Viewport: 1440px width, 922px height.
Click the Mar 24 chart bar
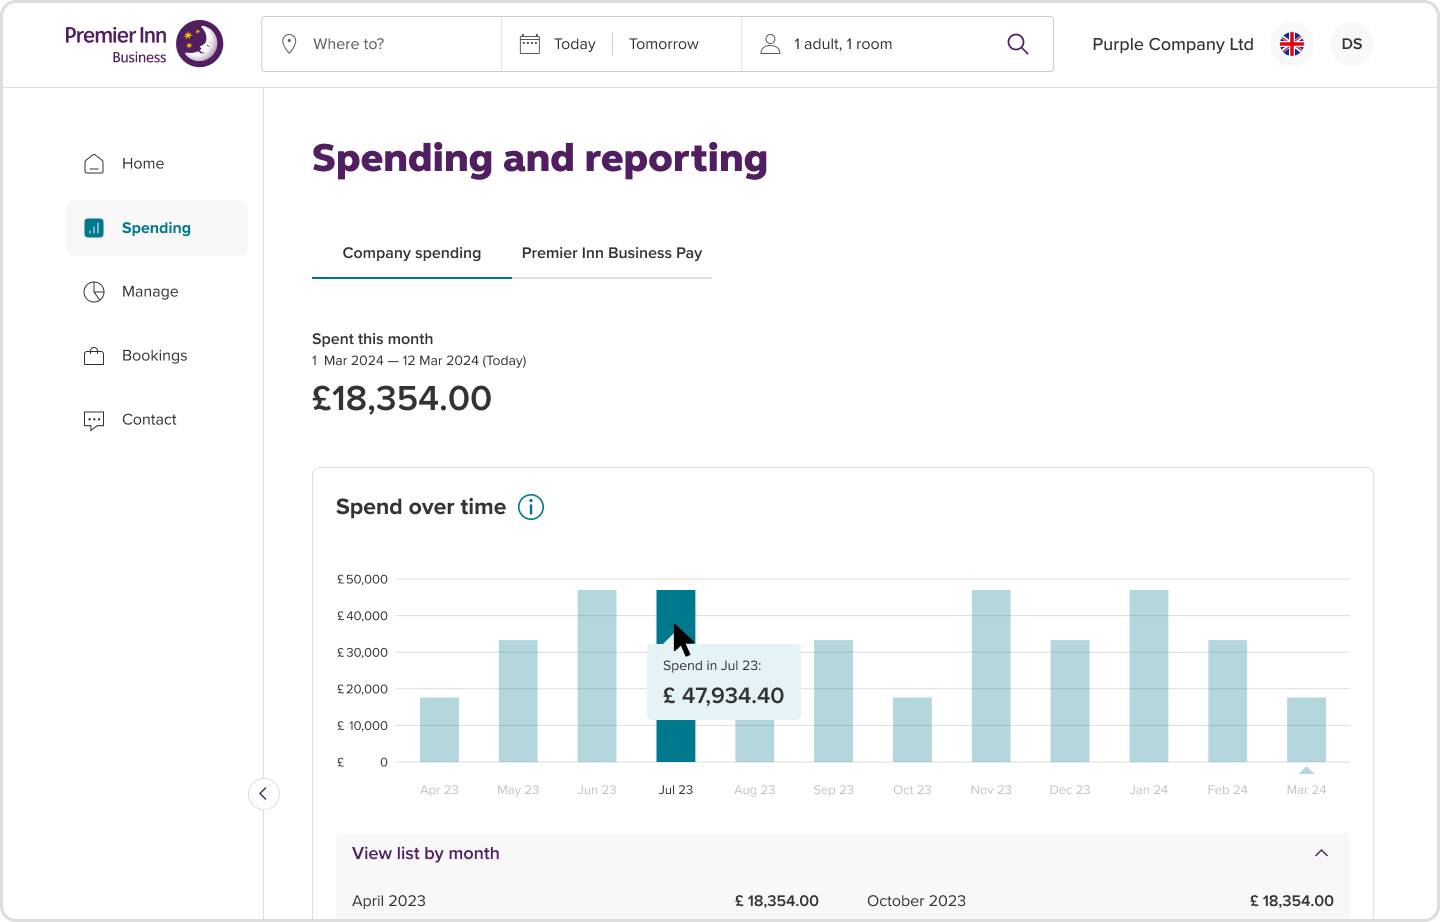pos(1307,730)
